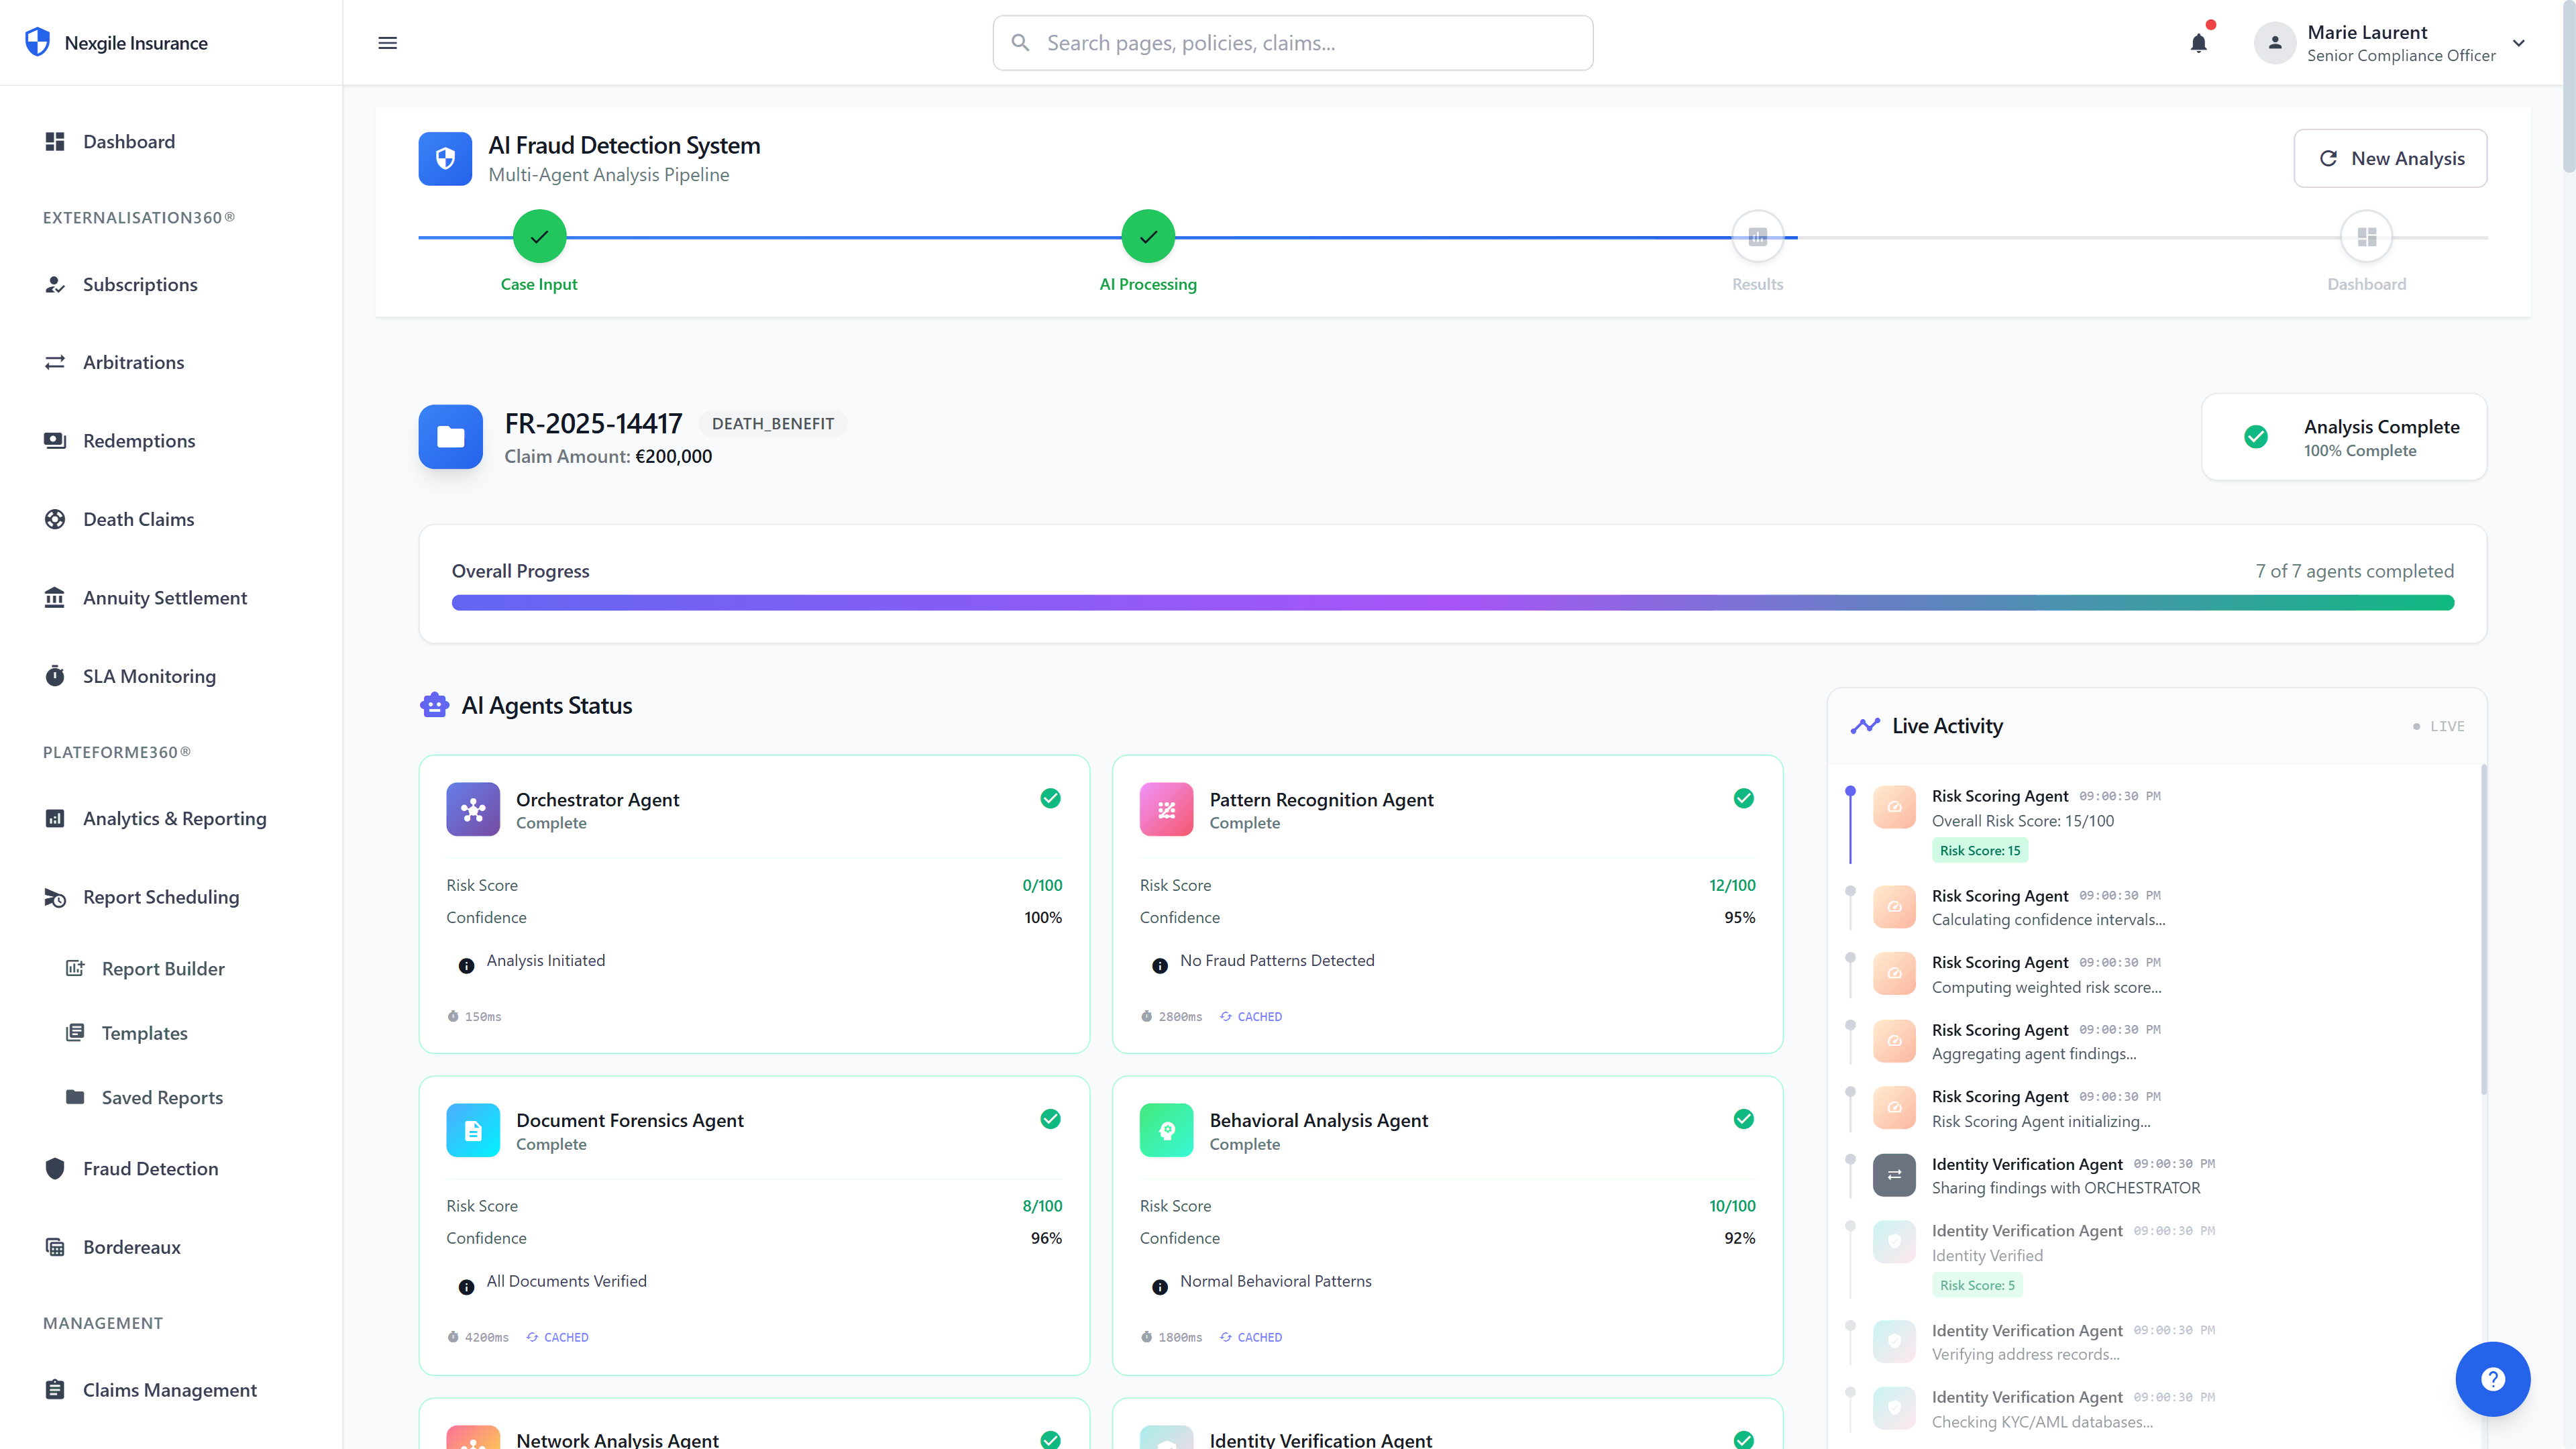Open the floating help button

2492,1379
